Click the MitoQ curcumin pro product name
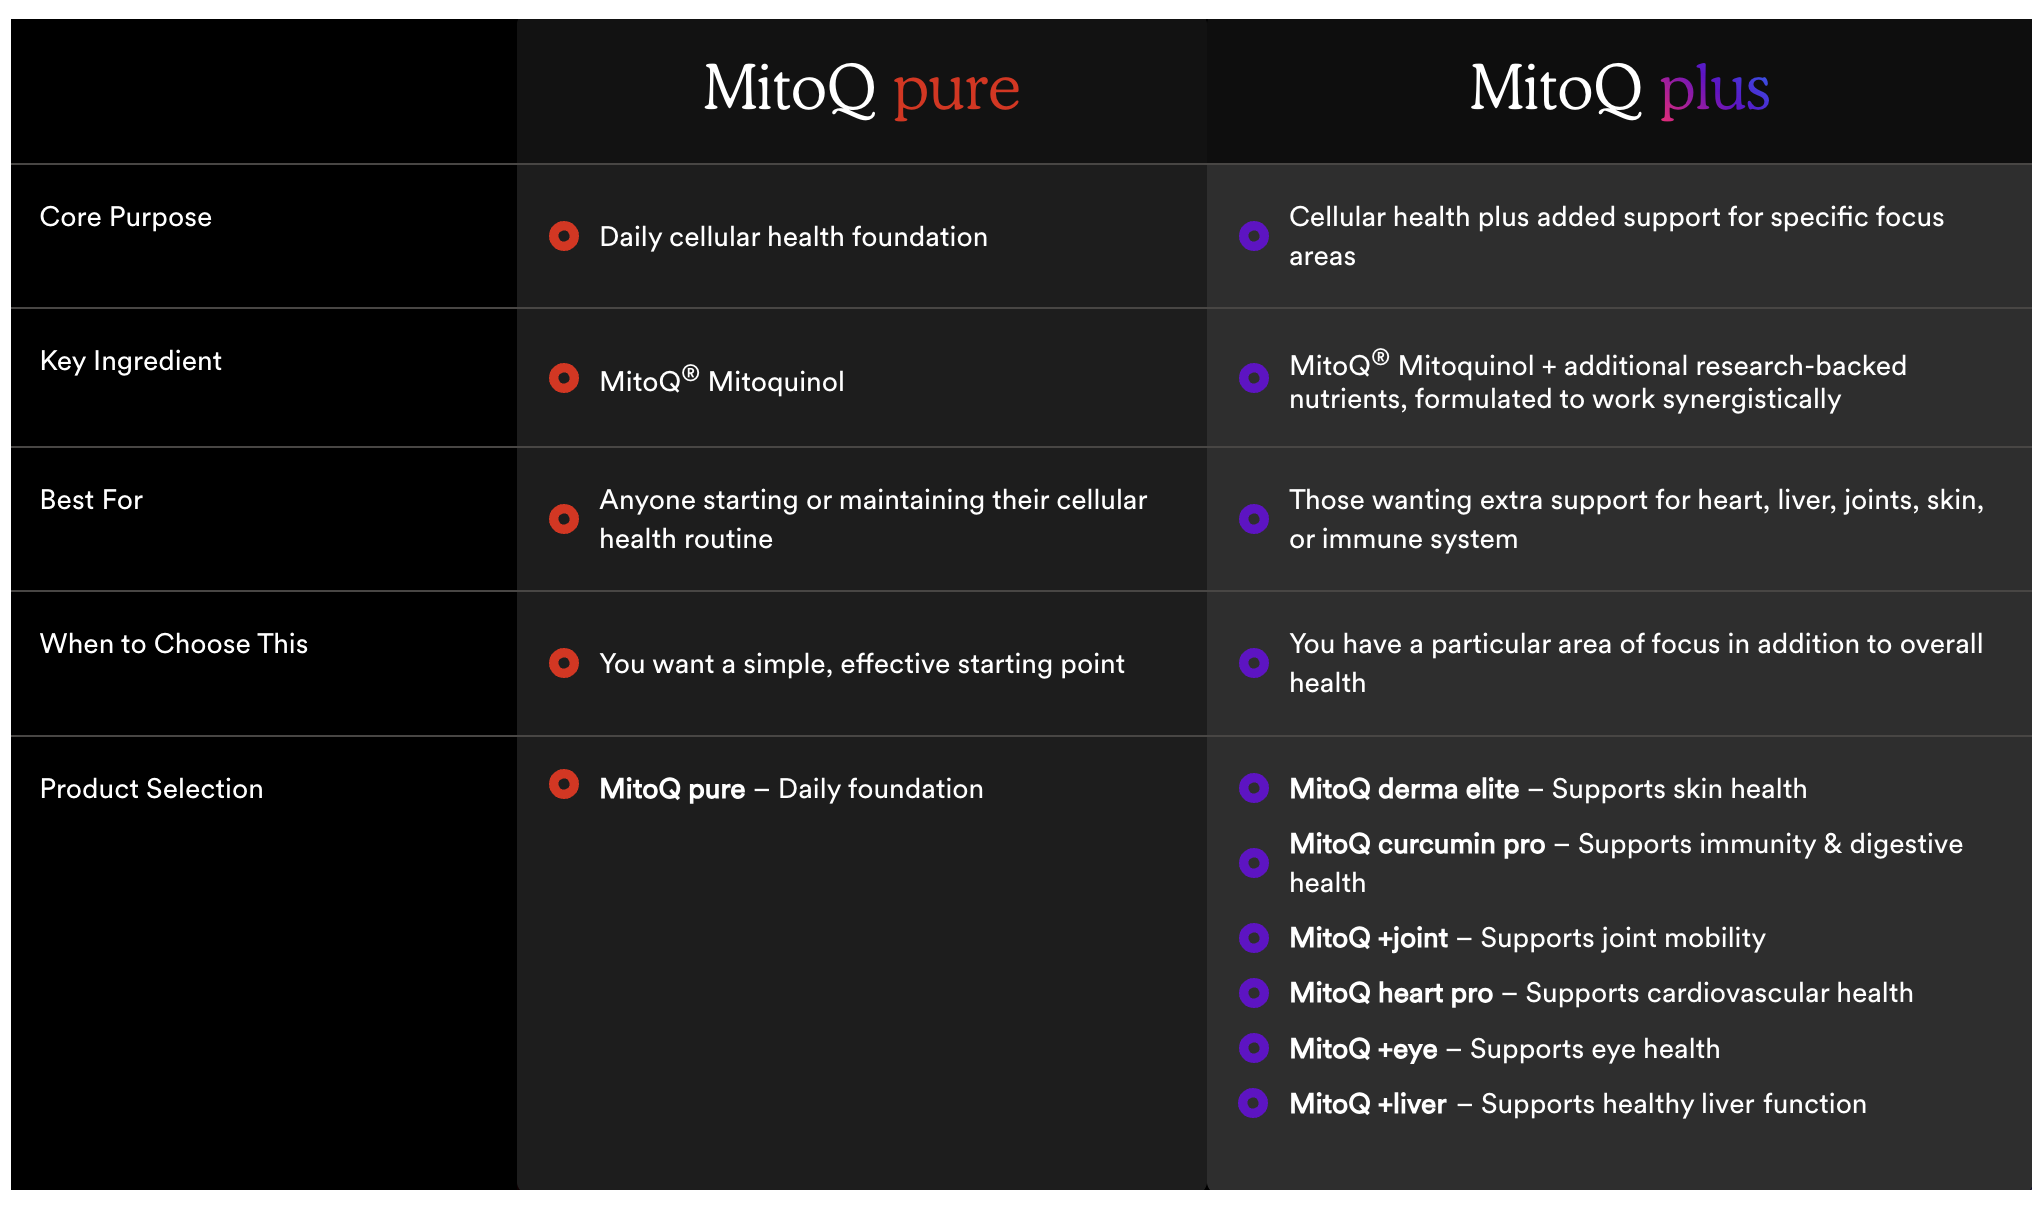 point(1417,844)
